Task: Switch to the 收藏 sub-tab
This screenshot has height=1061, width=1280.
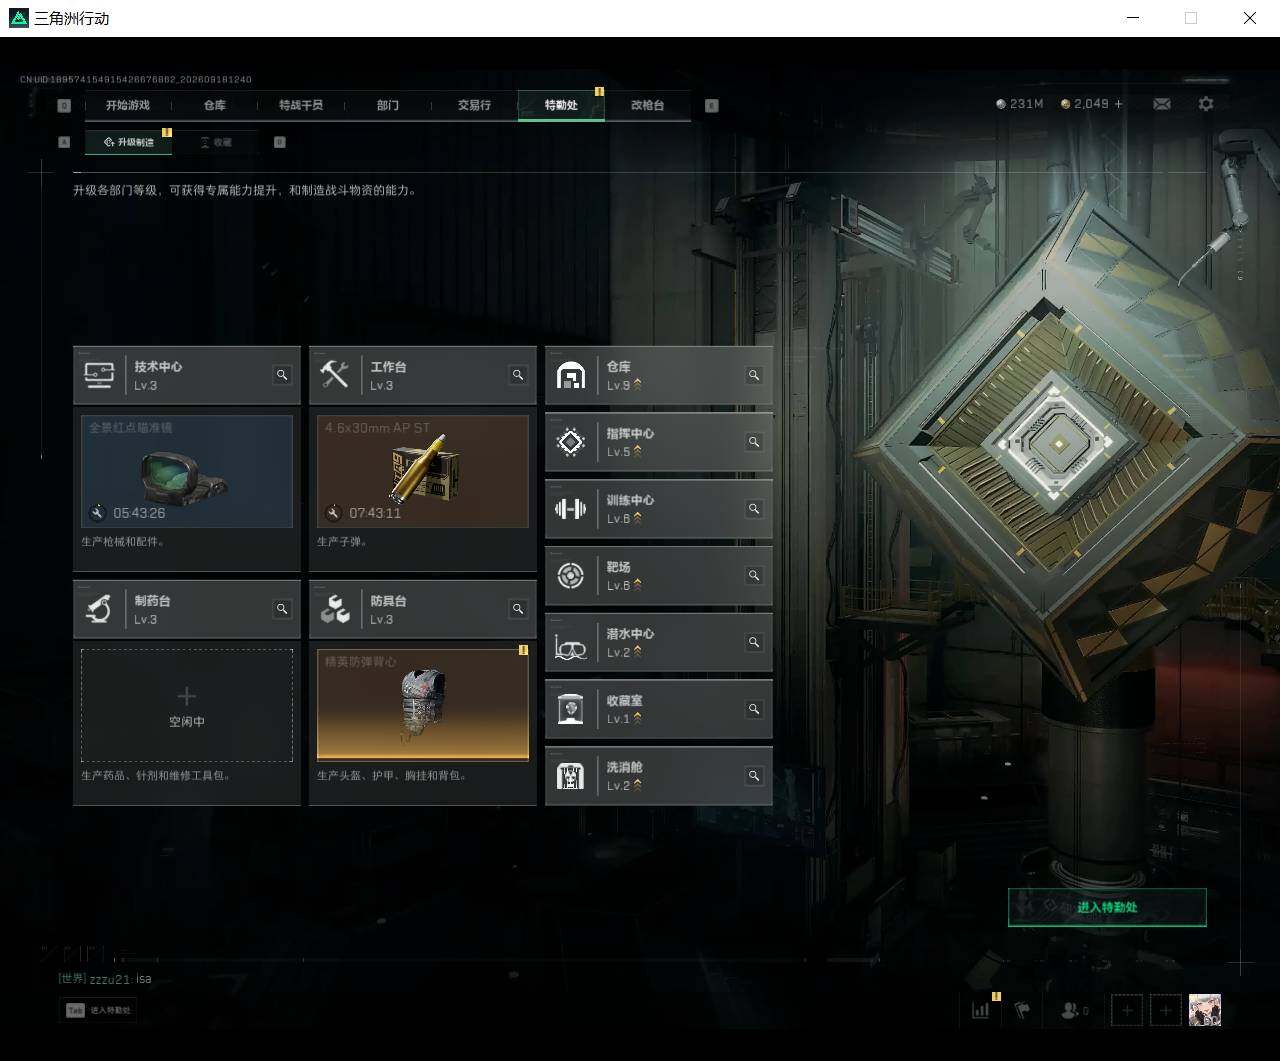Action: click(216, 142)
